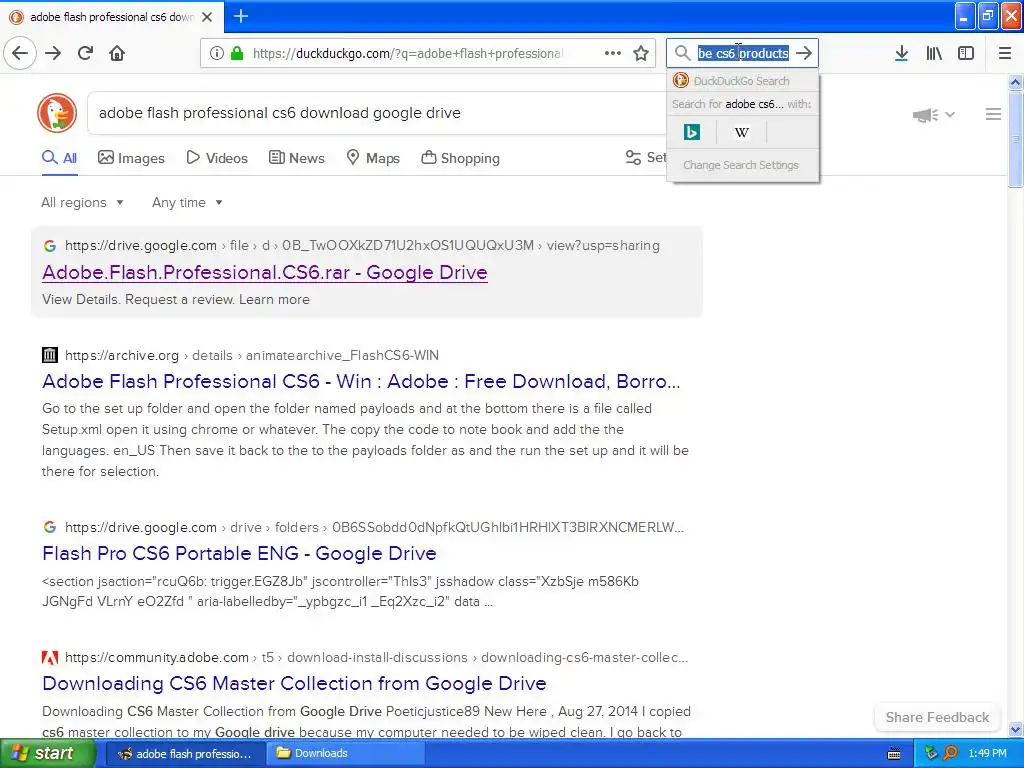This screenshot has width=1024, height=768.
Task: Bookmark this page with the star icon
Action: coord(641,53)
